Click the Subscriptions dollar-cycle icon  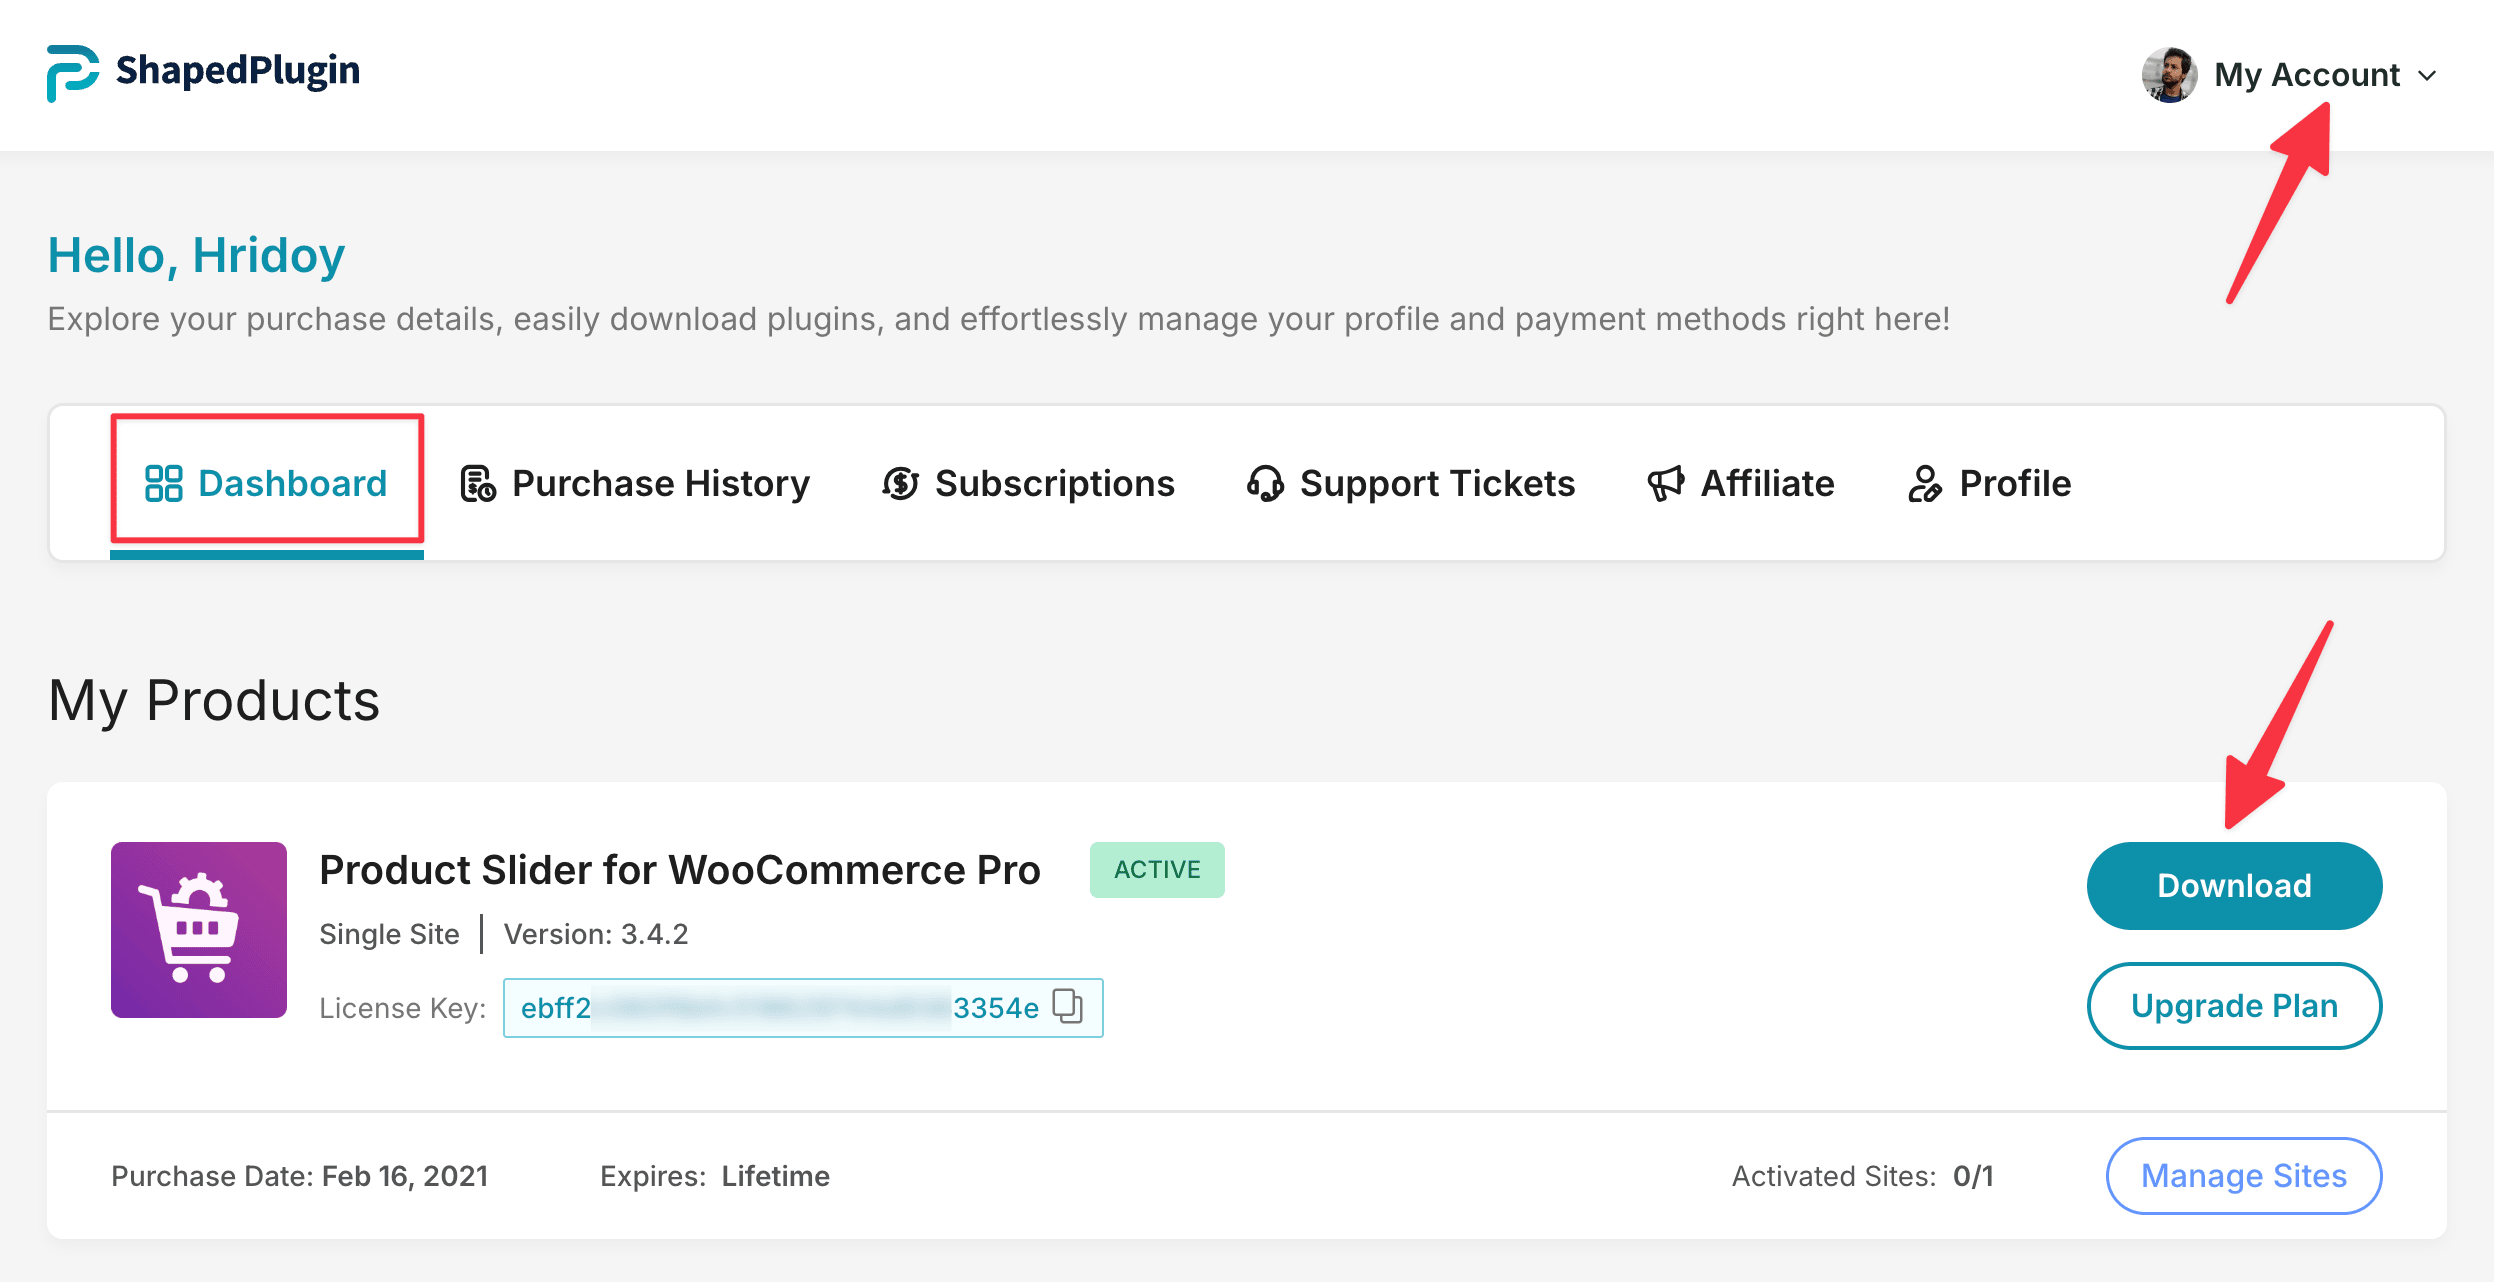(900, 483)
